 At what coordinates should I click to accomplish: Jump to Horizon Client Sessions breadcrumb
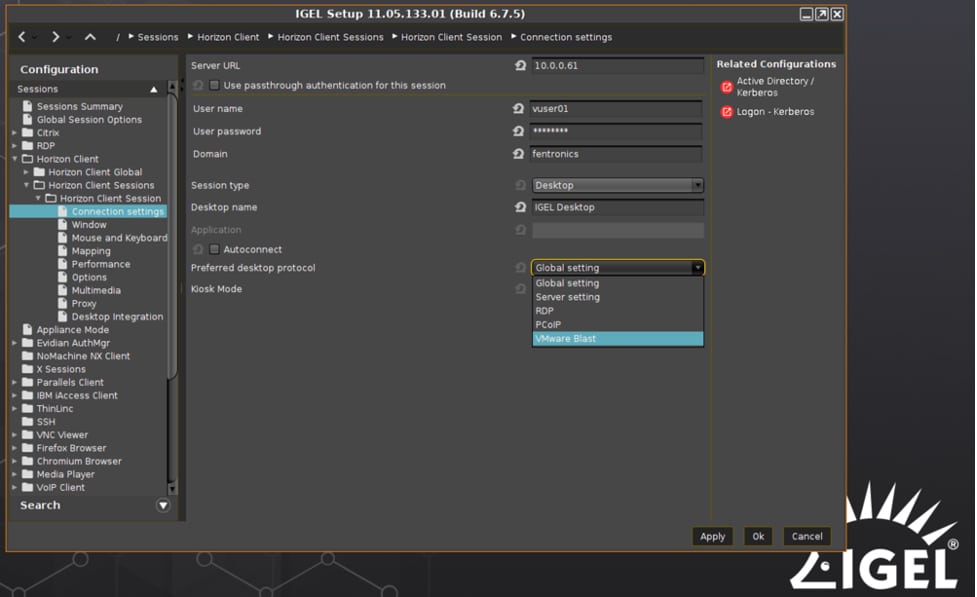coord(330,37)
